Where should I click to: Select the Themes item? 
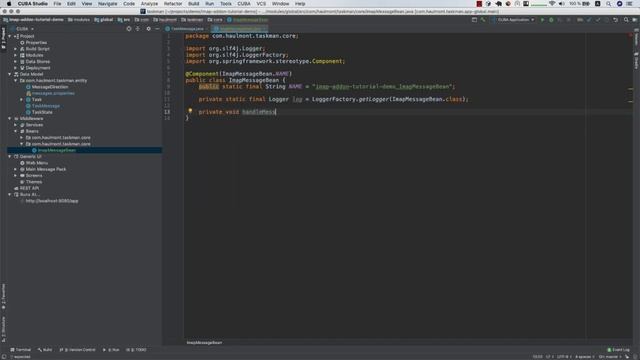34,182
